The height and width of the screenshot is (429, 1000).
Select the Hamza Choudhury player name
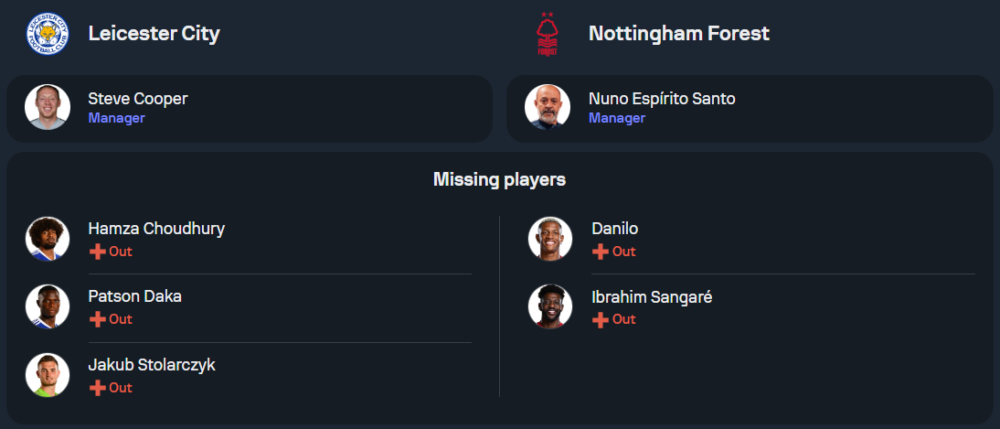(x=156, y=229)
